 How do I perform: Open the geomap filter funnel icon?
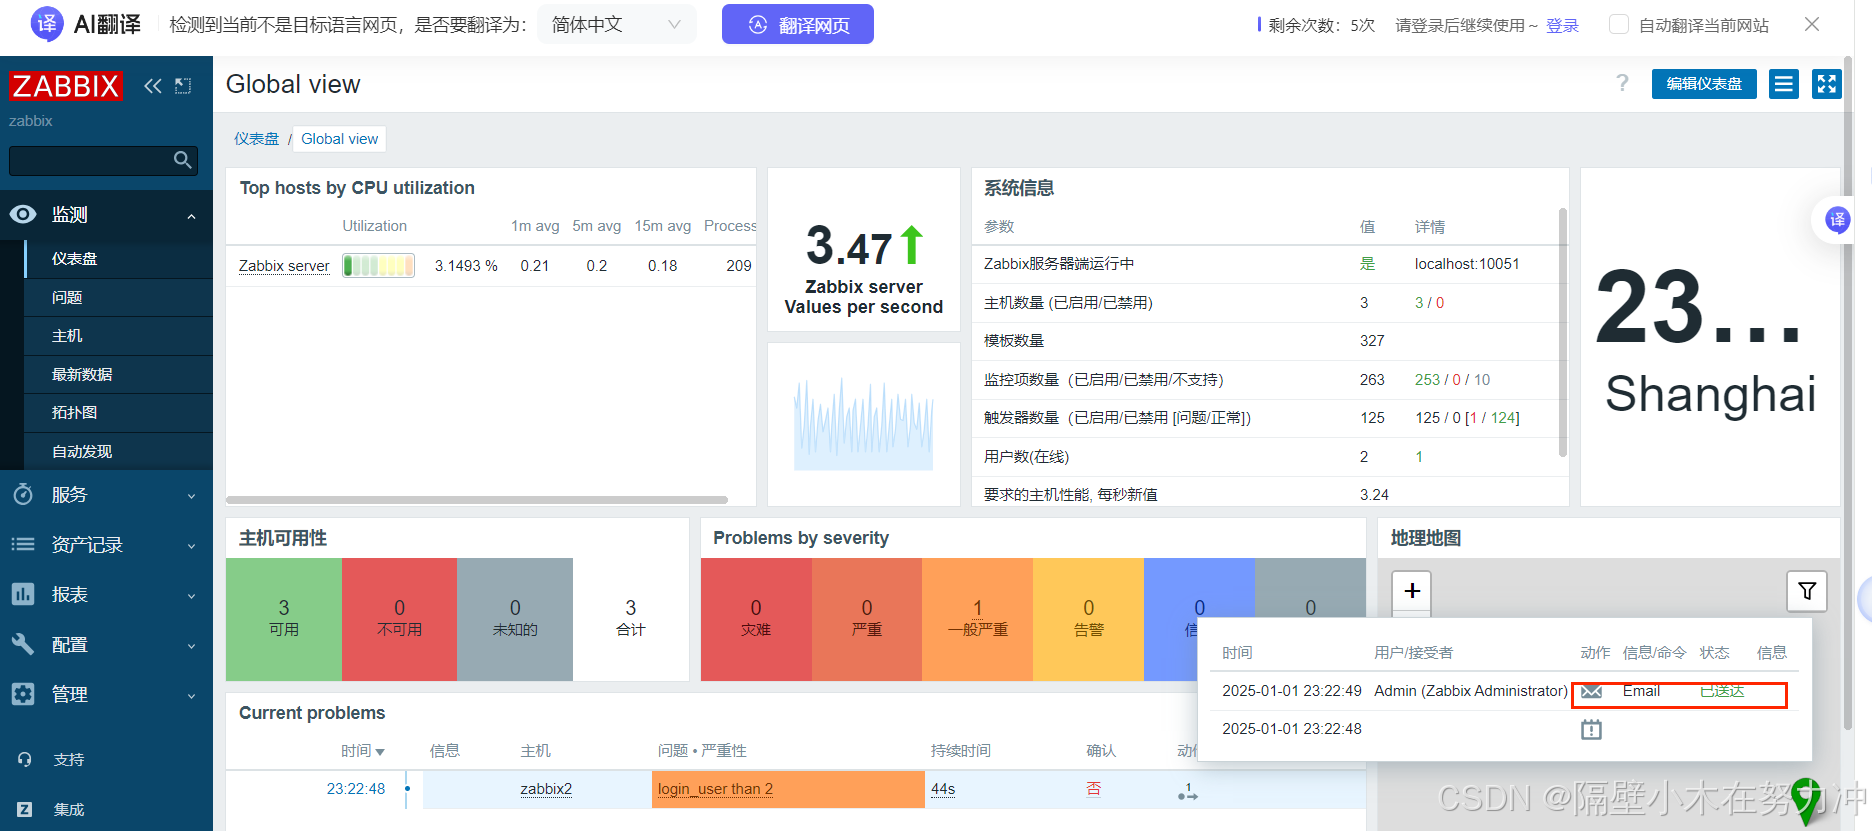tap(1807, 591)
